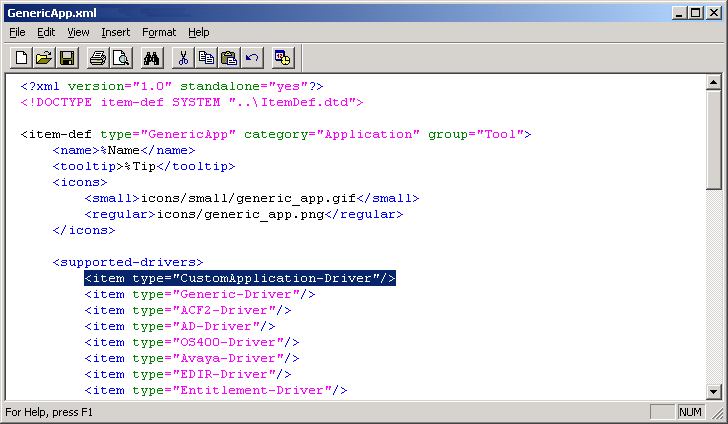The height and width of the screenshot is (424, 728).
Task: Click the Paste clipboard icon
Action: (229, 58)
